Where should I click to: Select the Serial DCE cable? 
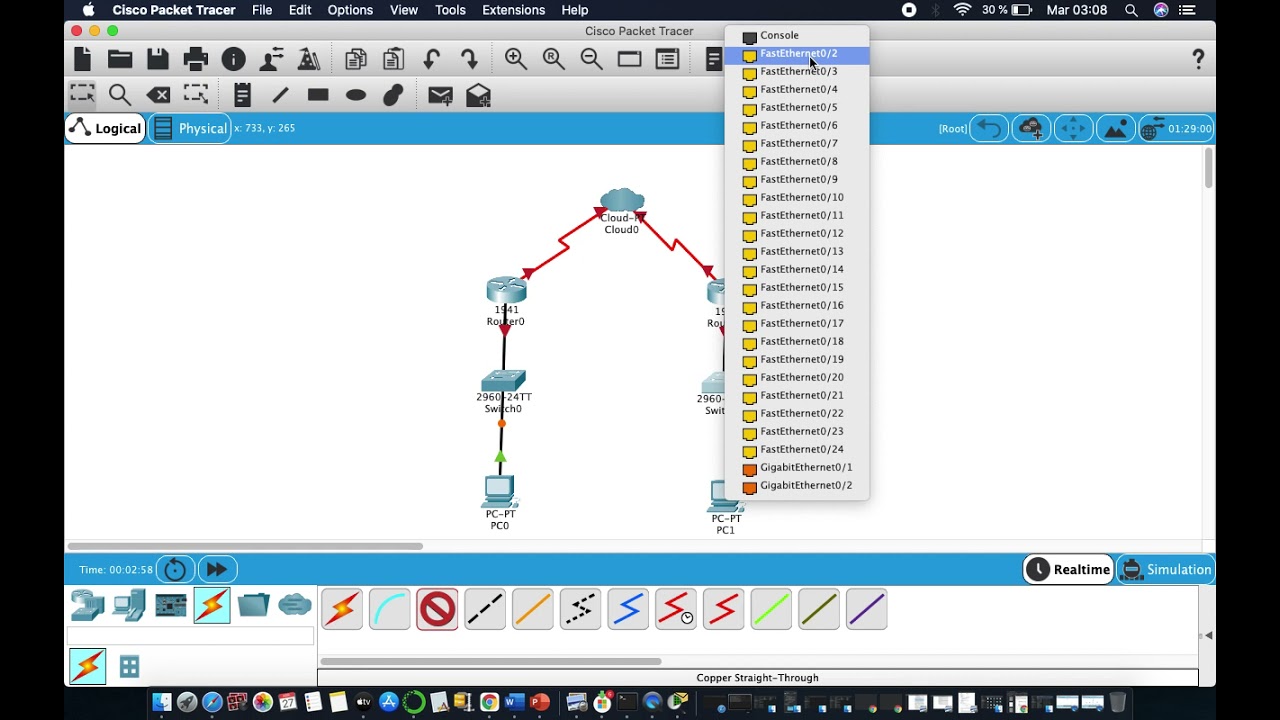[x=676, y=608]
